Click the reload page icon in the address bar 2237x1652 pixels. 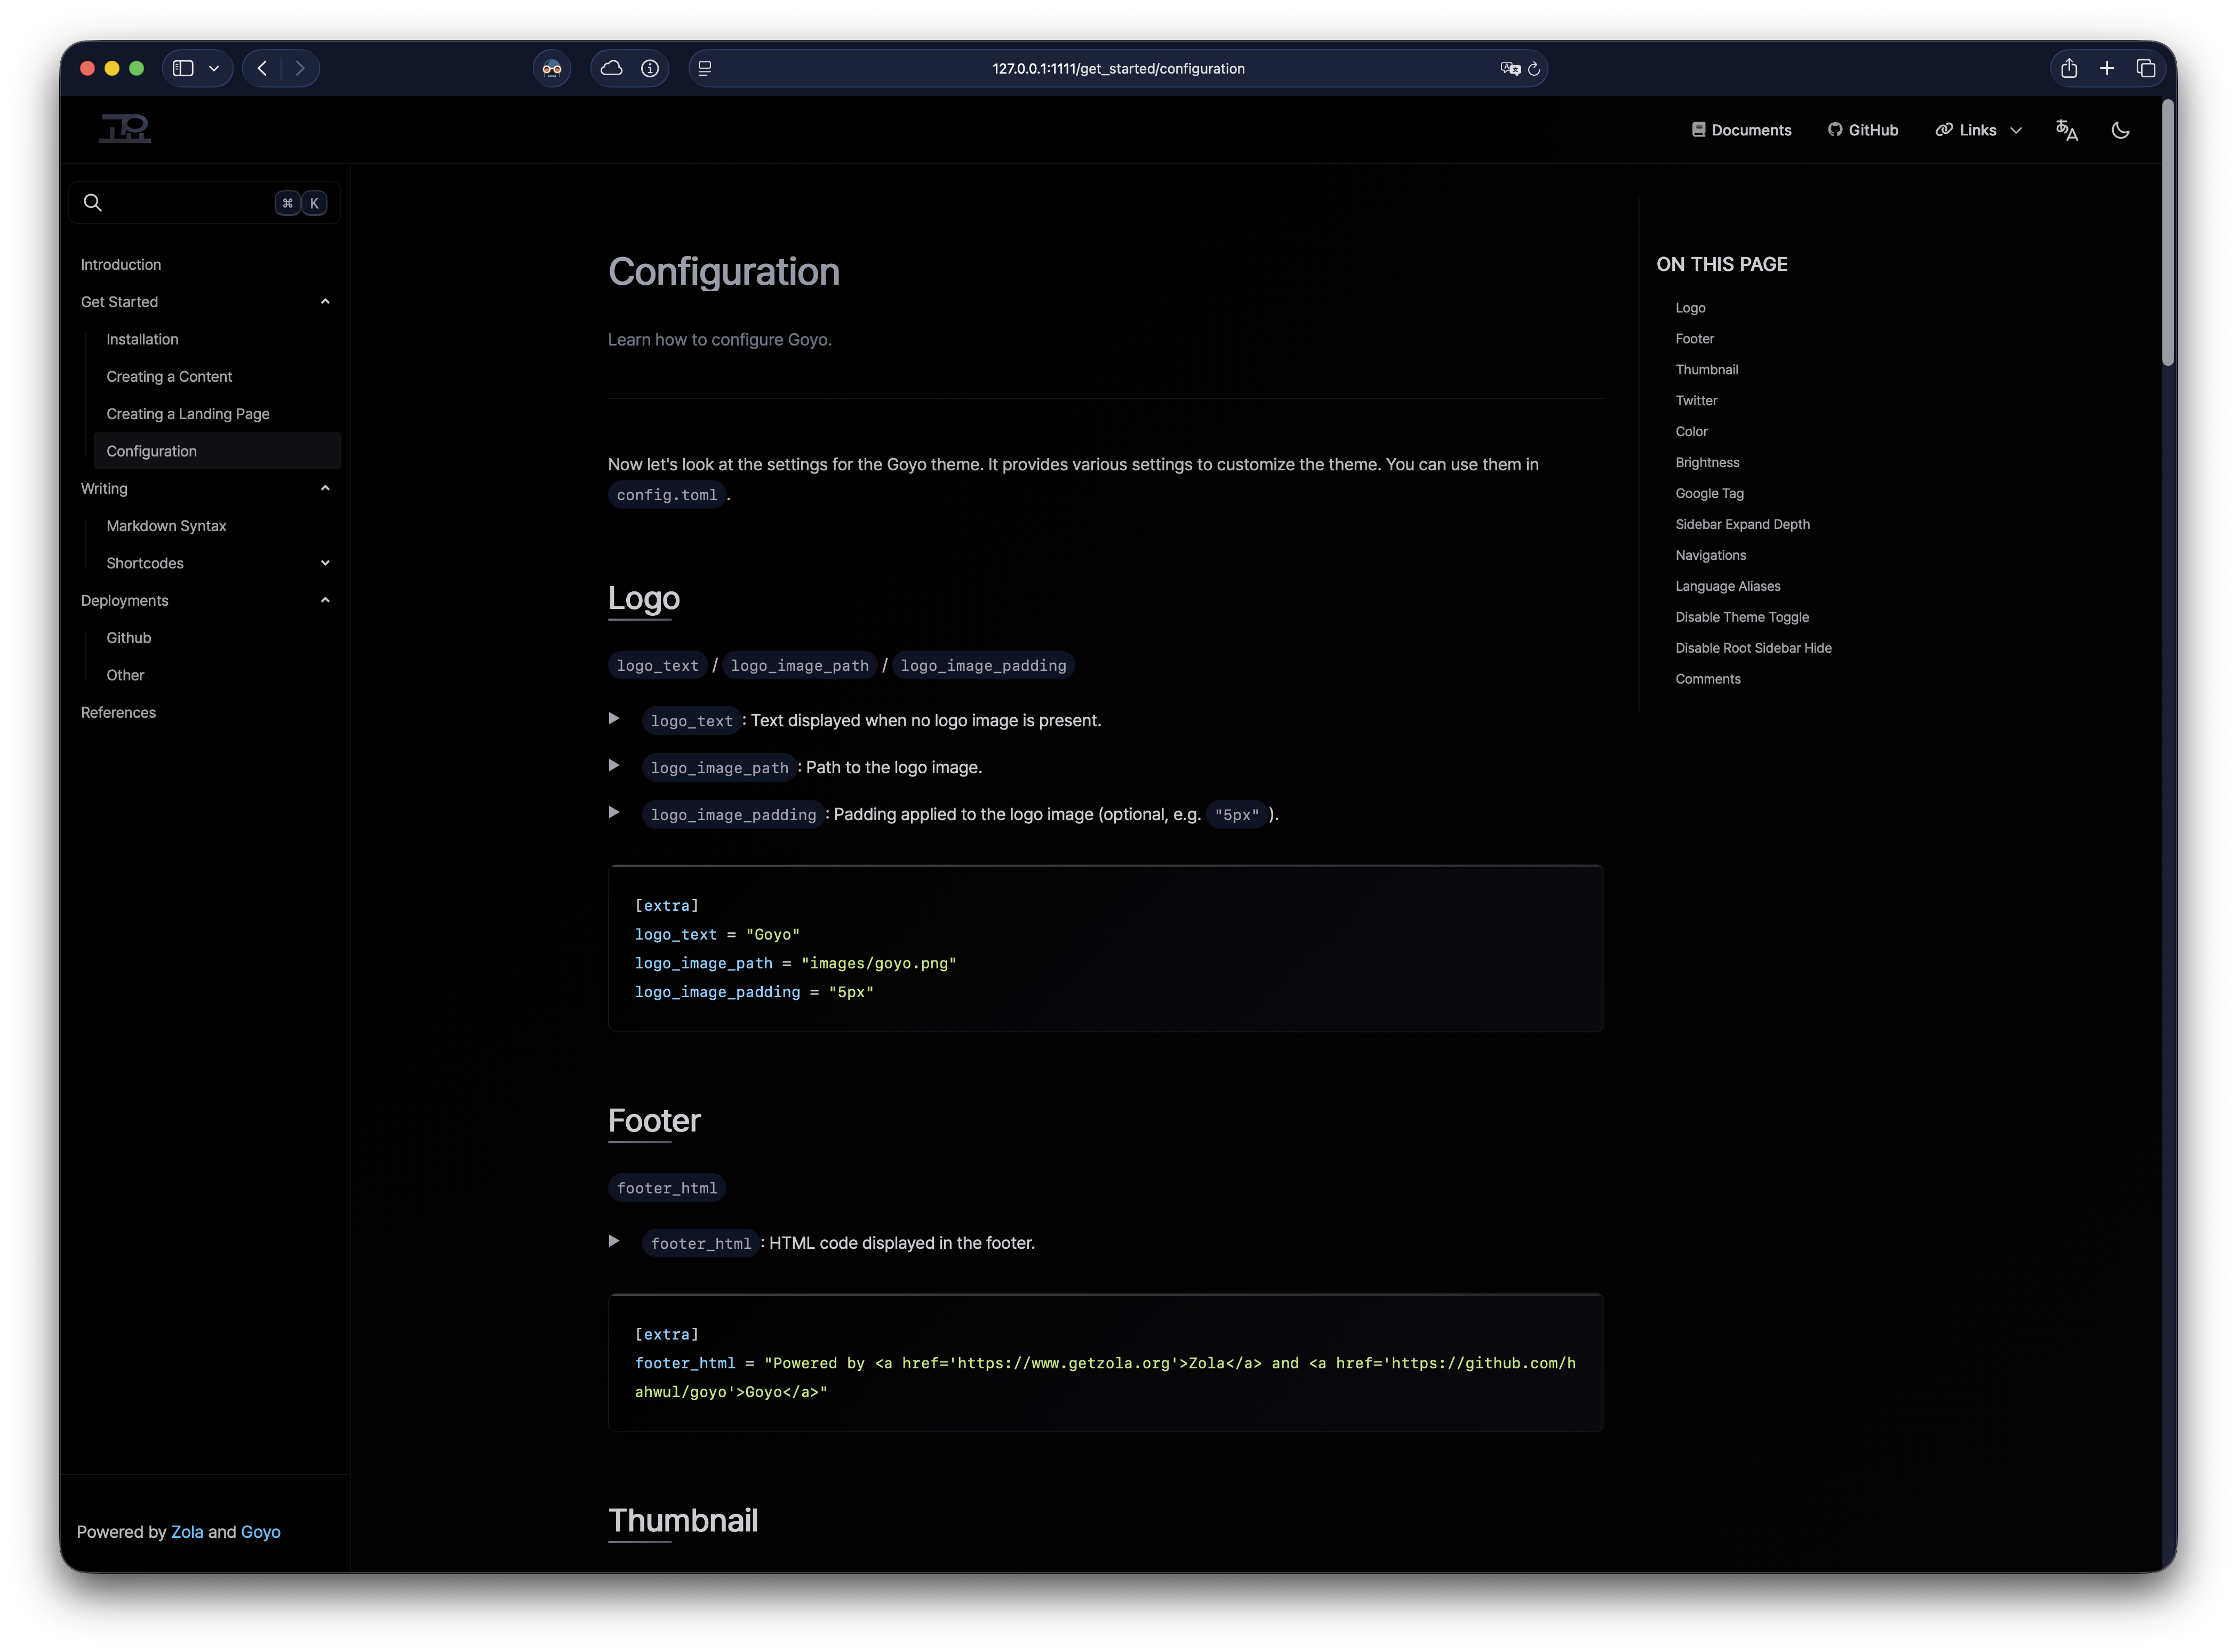pos(1533,69)
